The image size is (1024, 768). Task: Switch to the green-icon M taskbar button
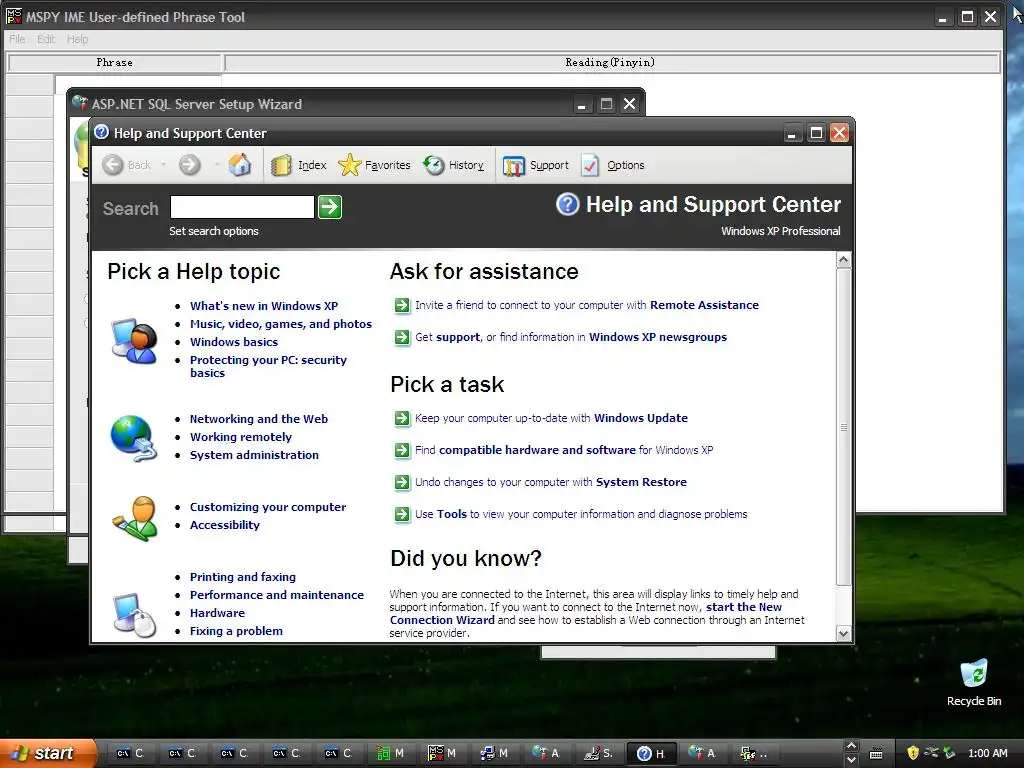[x=391, y=754]
